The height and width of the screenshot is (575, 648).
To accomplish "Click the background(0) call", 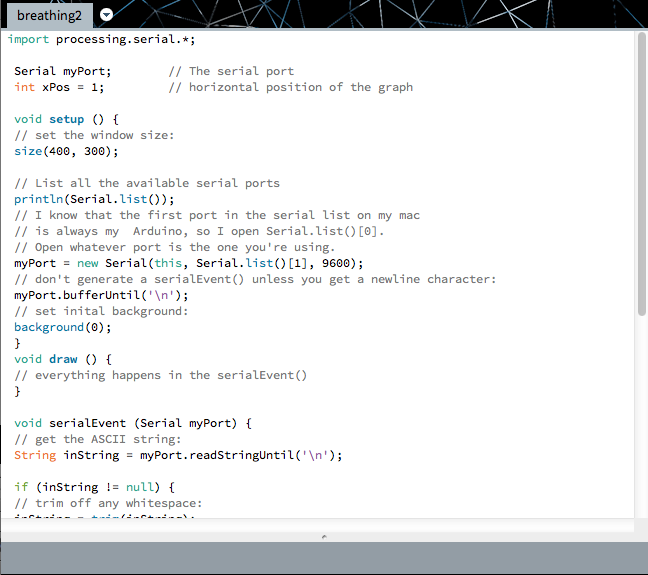I will point(62,327).
